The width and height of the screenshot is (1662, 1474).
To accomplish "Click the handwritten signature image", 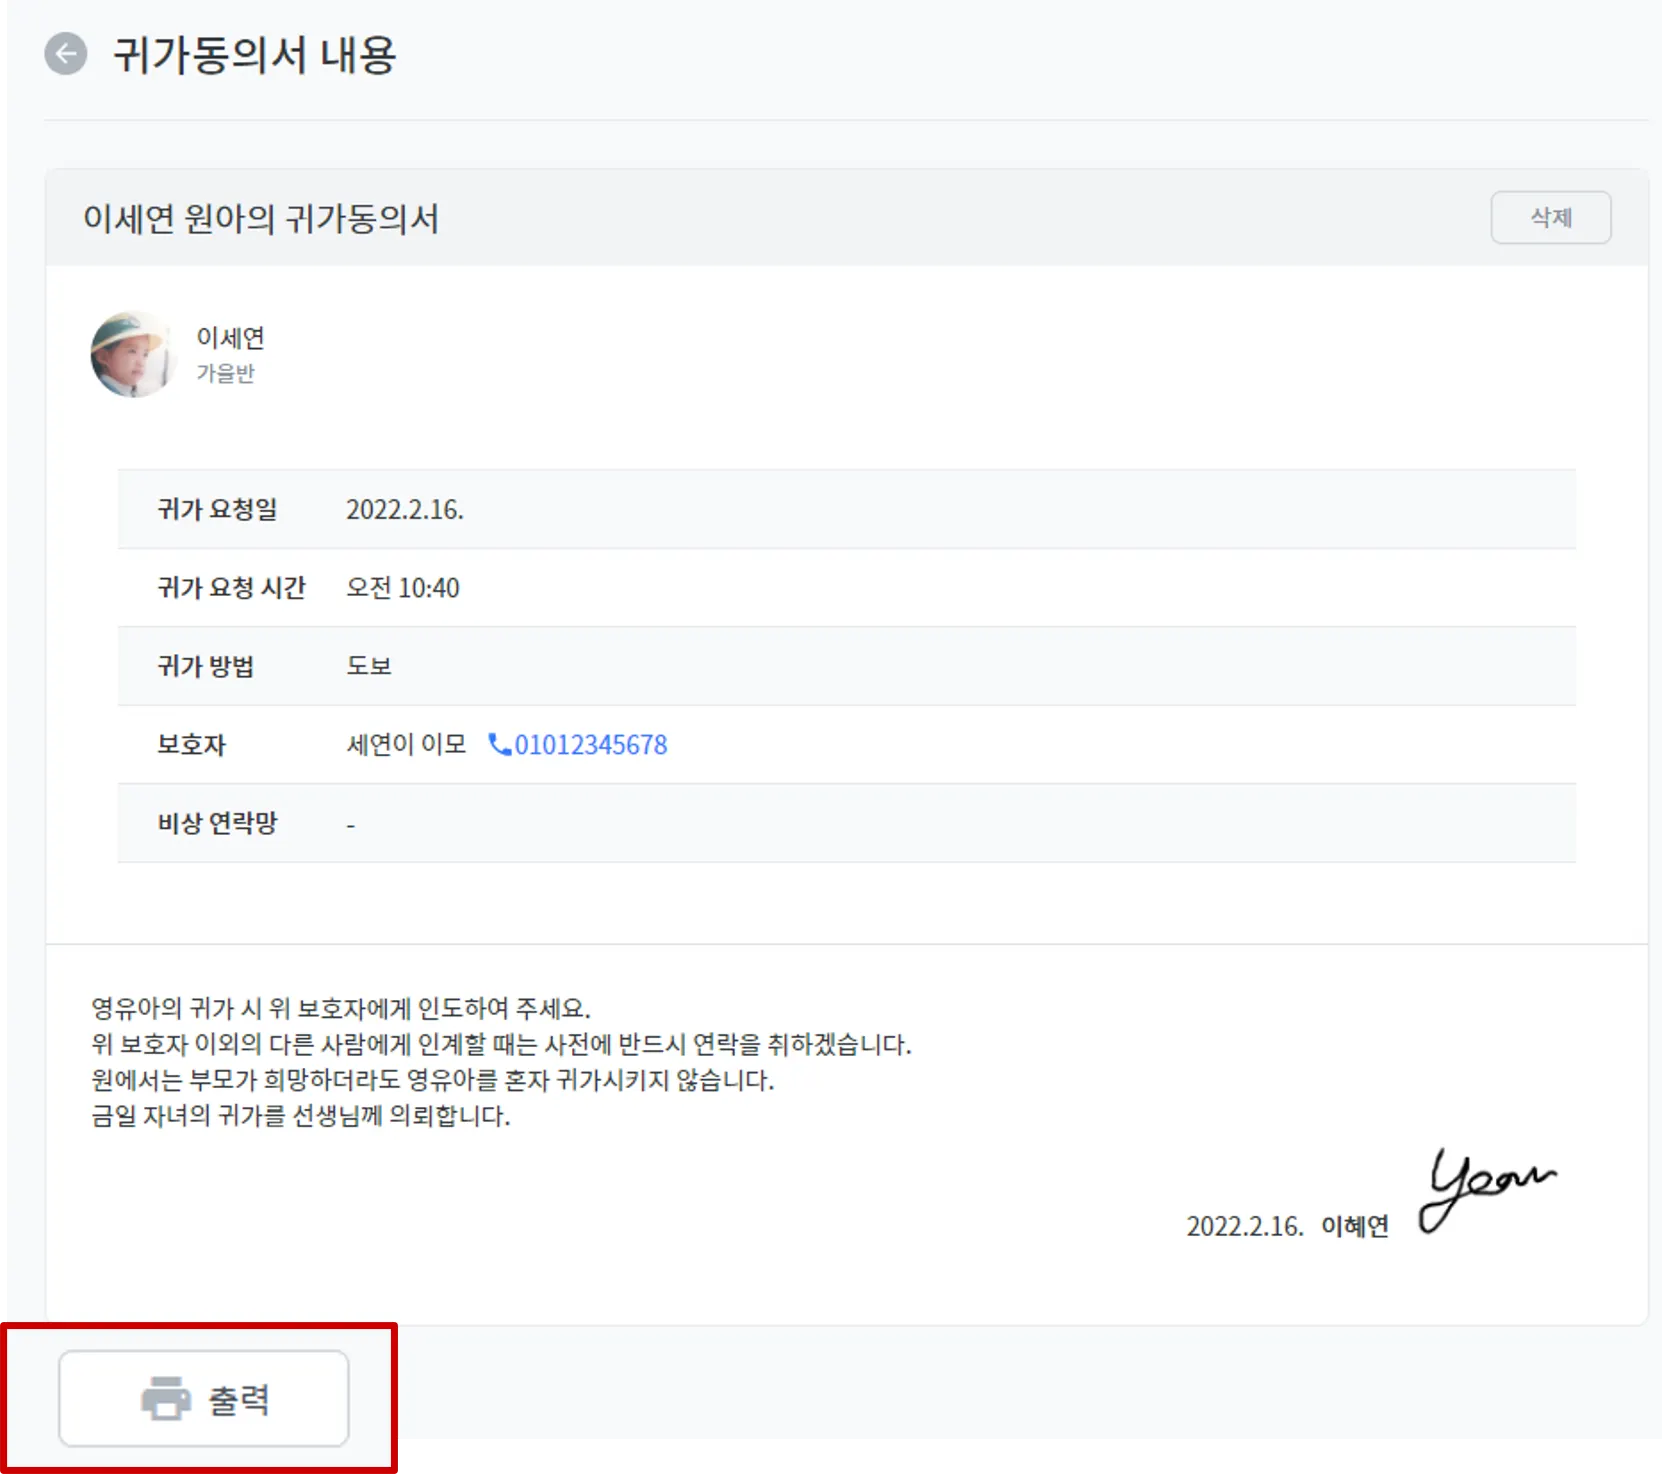I will 1488,1189.
